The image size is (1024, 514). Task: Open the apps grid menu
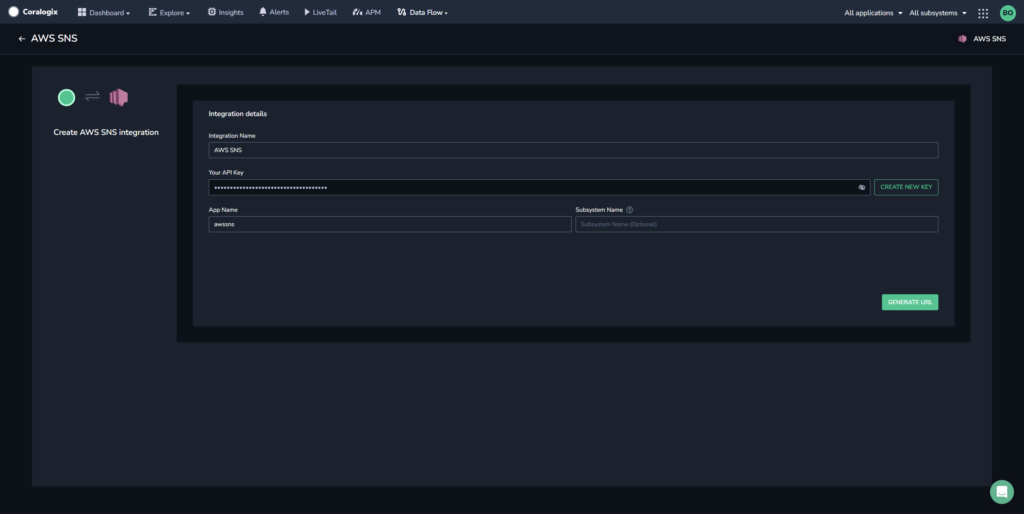point(983,13)
